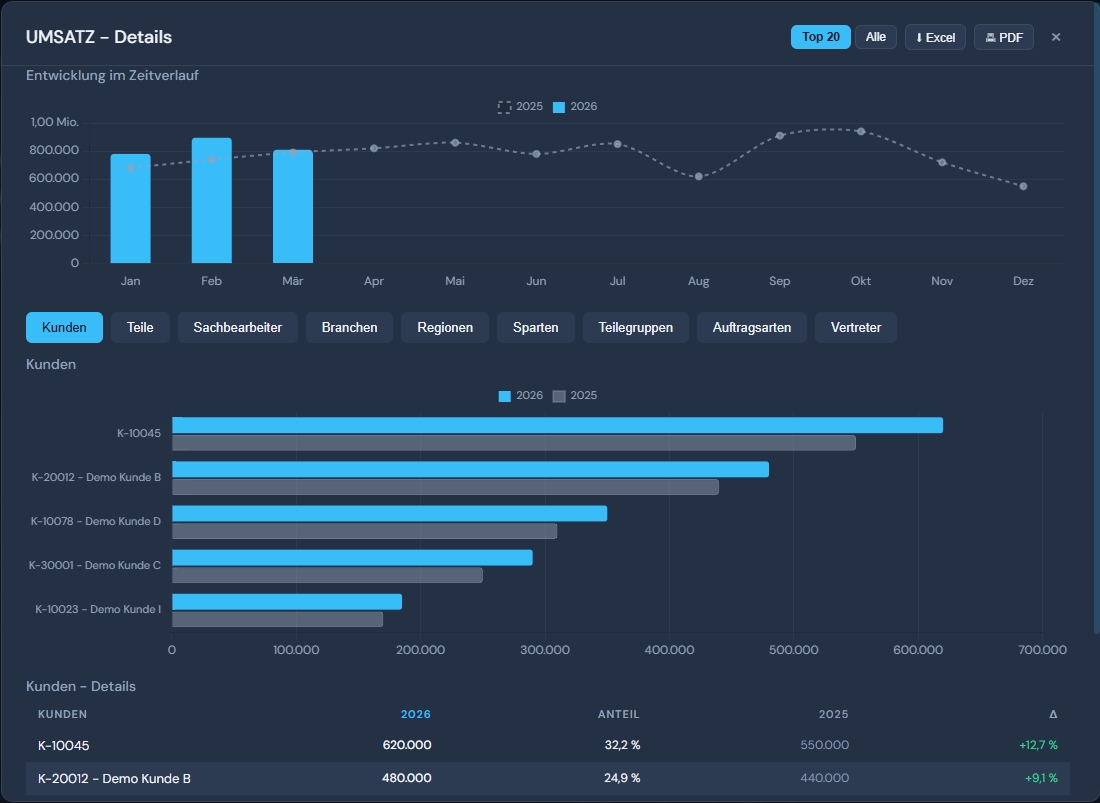Viewport: 1100px width, 803px height.
Task: Click the Vertreter tab
Action: click(855, 327)
